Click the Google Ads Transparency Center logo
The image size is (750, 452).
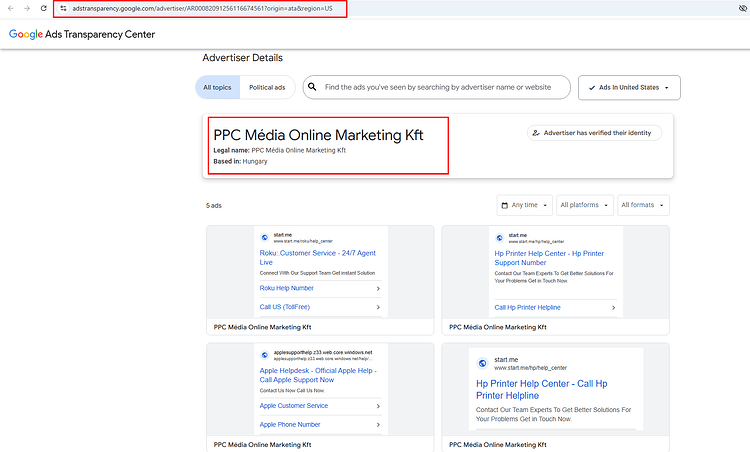(82, 34)
